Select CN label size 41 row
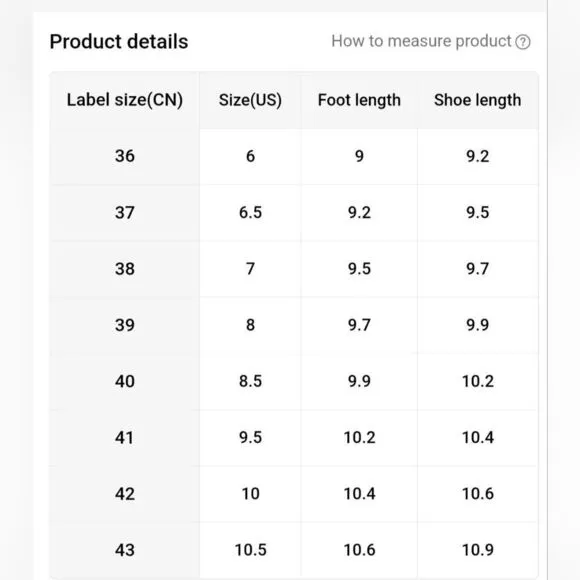Image resolution: width=580 pixels, height=580 pixels. point(294,438)
